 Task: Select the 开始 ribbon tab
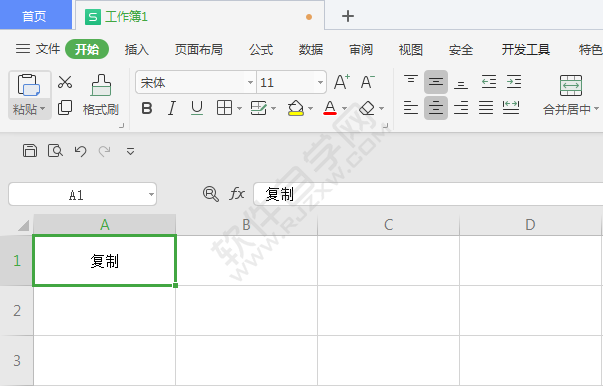click(x=87, y=49)
